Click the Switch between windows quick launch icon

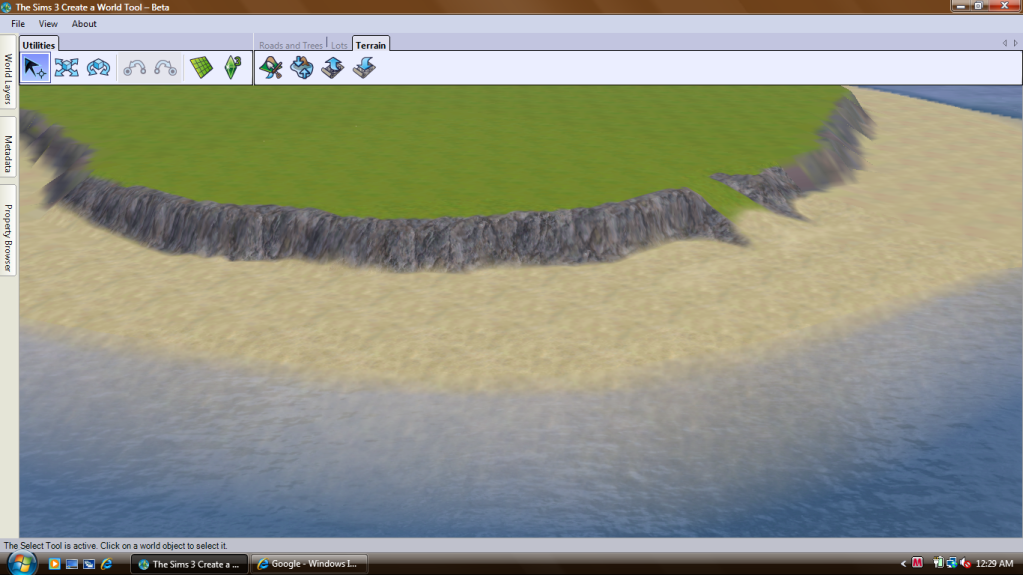(89, 564)
